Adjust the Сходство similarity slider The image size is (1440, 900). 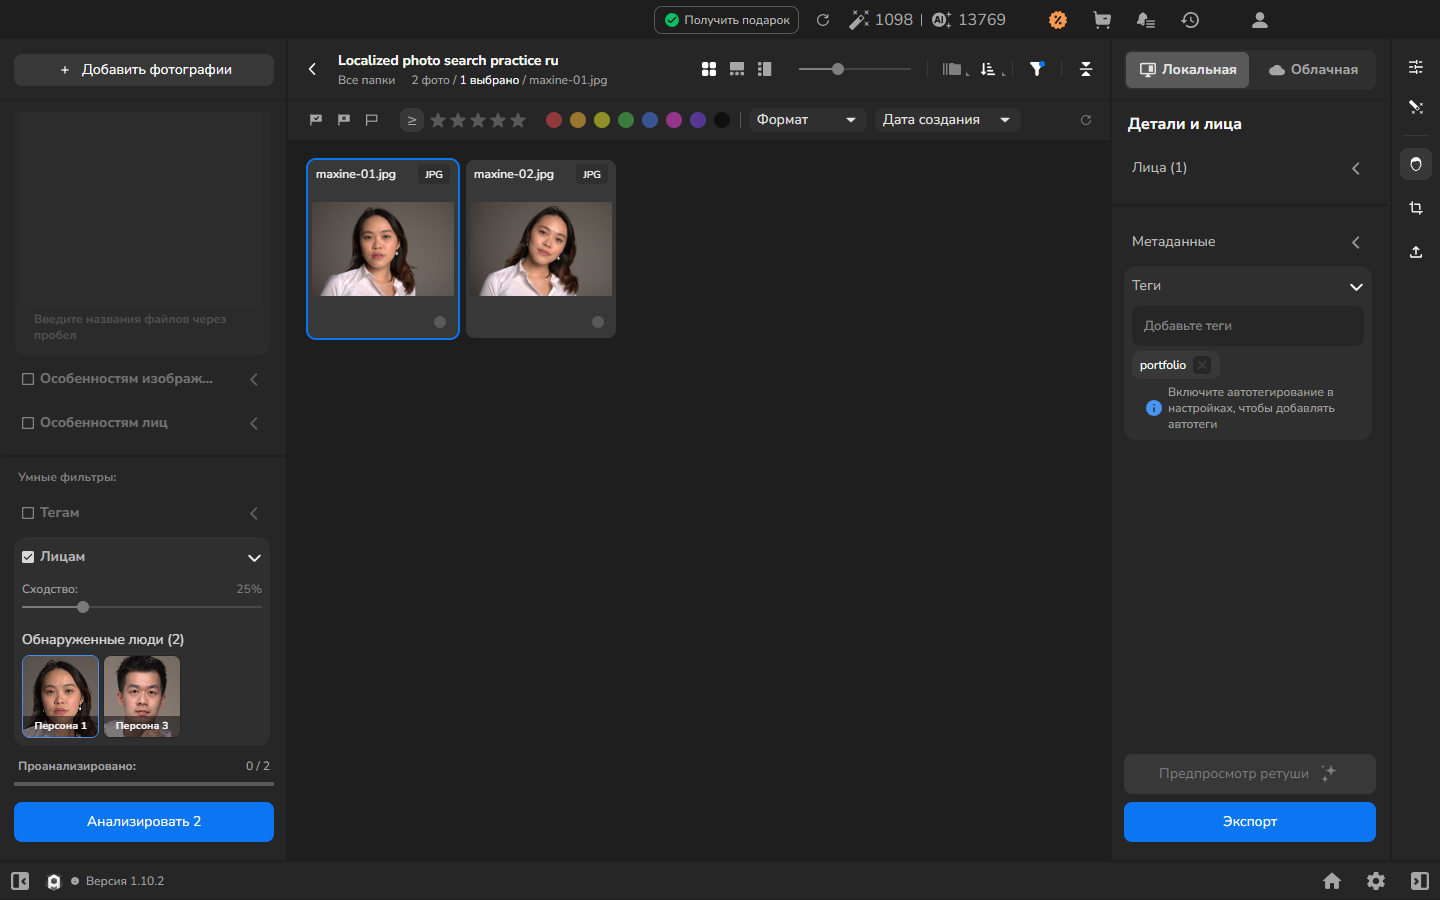click(x=83, y=607)
